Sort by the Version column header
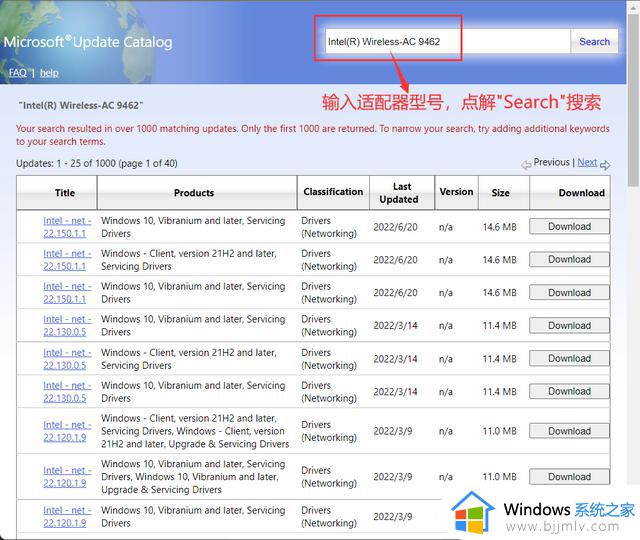 456,192
